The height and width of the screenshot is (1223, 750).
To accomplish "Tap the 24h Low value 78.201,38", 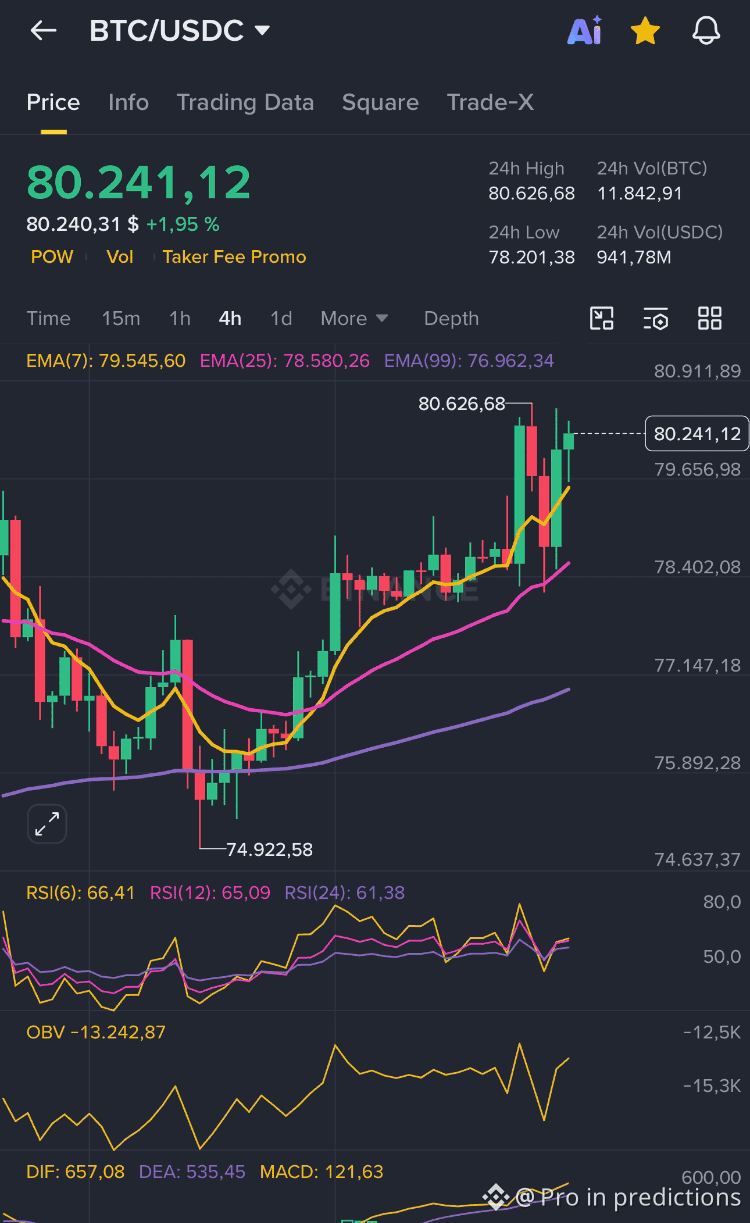I will tap(532, 257).
